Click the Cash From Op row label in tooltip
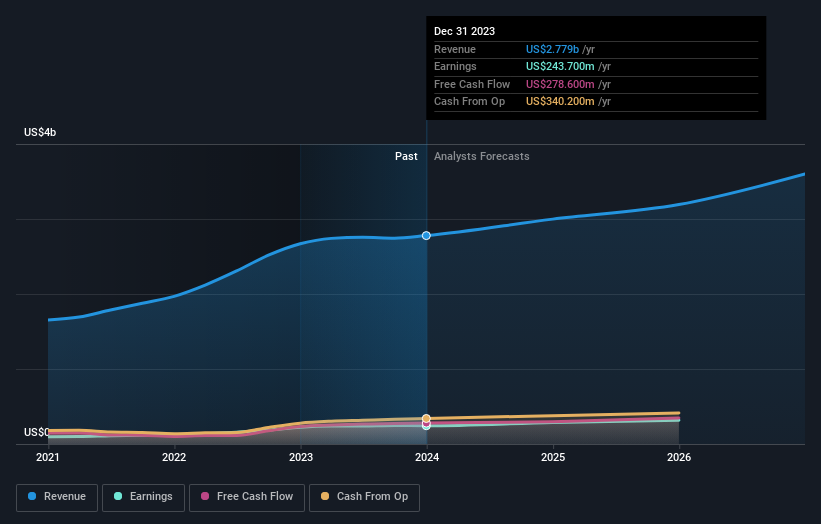 click(x=470, y=102)
